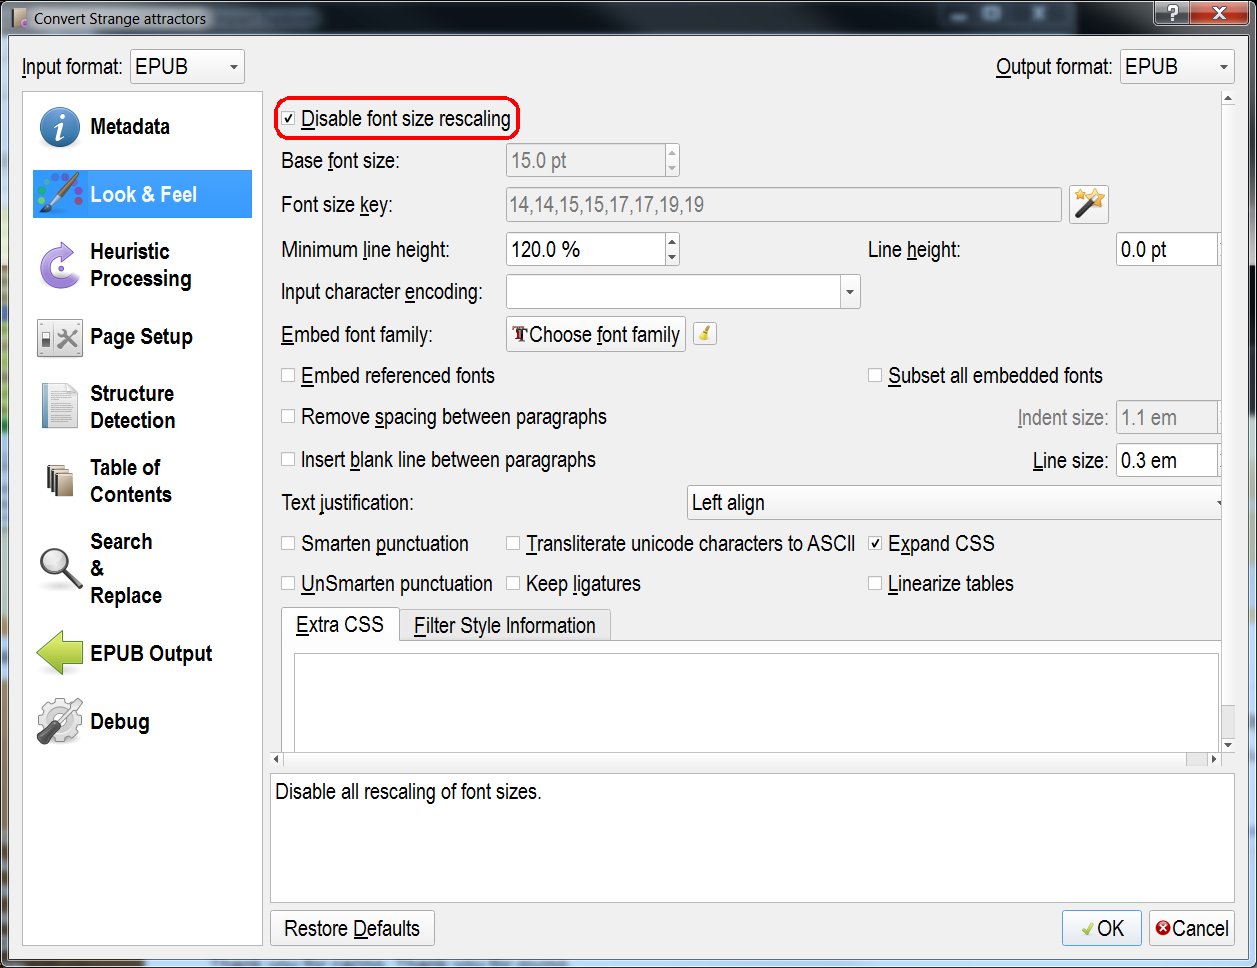Open Input character encoding combo box
Screen dimensions: 1257x968
(683, 292)
